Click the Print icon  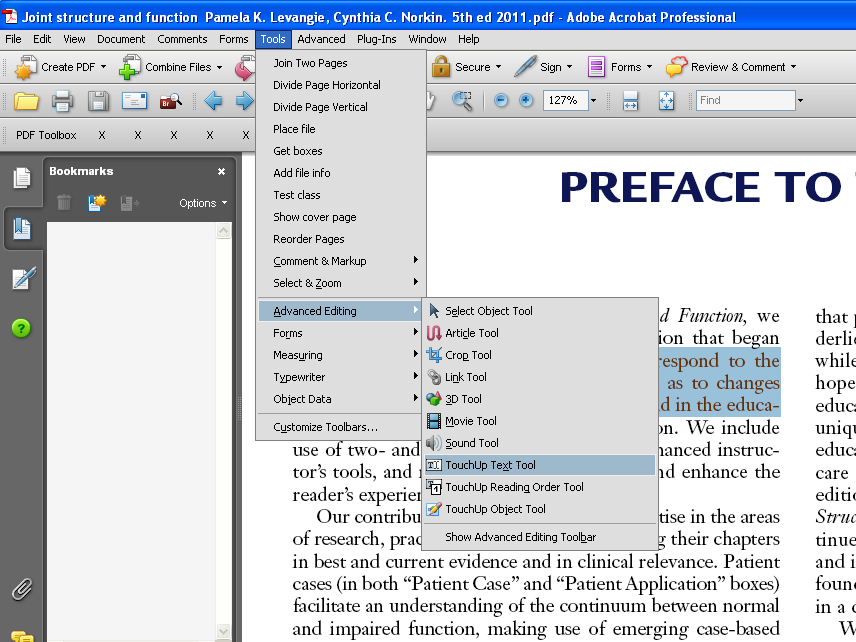pyautogui.click(x=62, y=101)
